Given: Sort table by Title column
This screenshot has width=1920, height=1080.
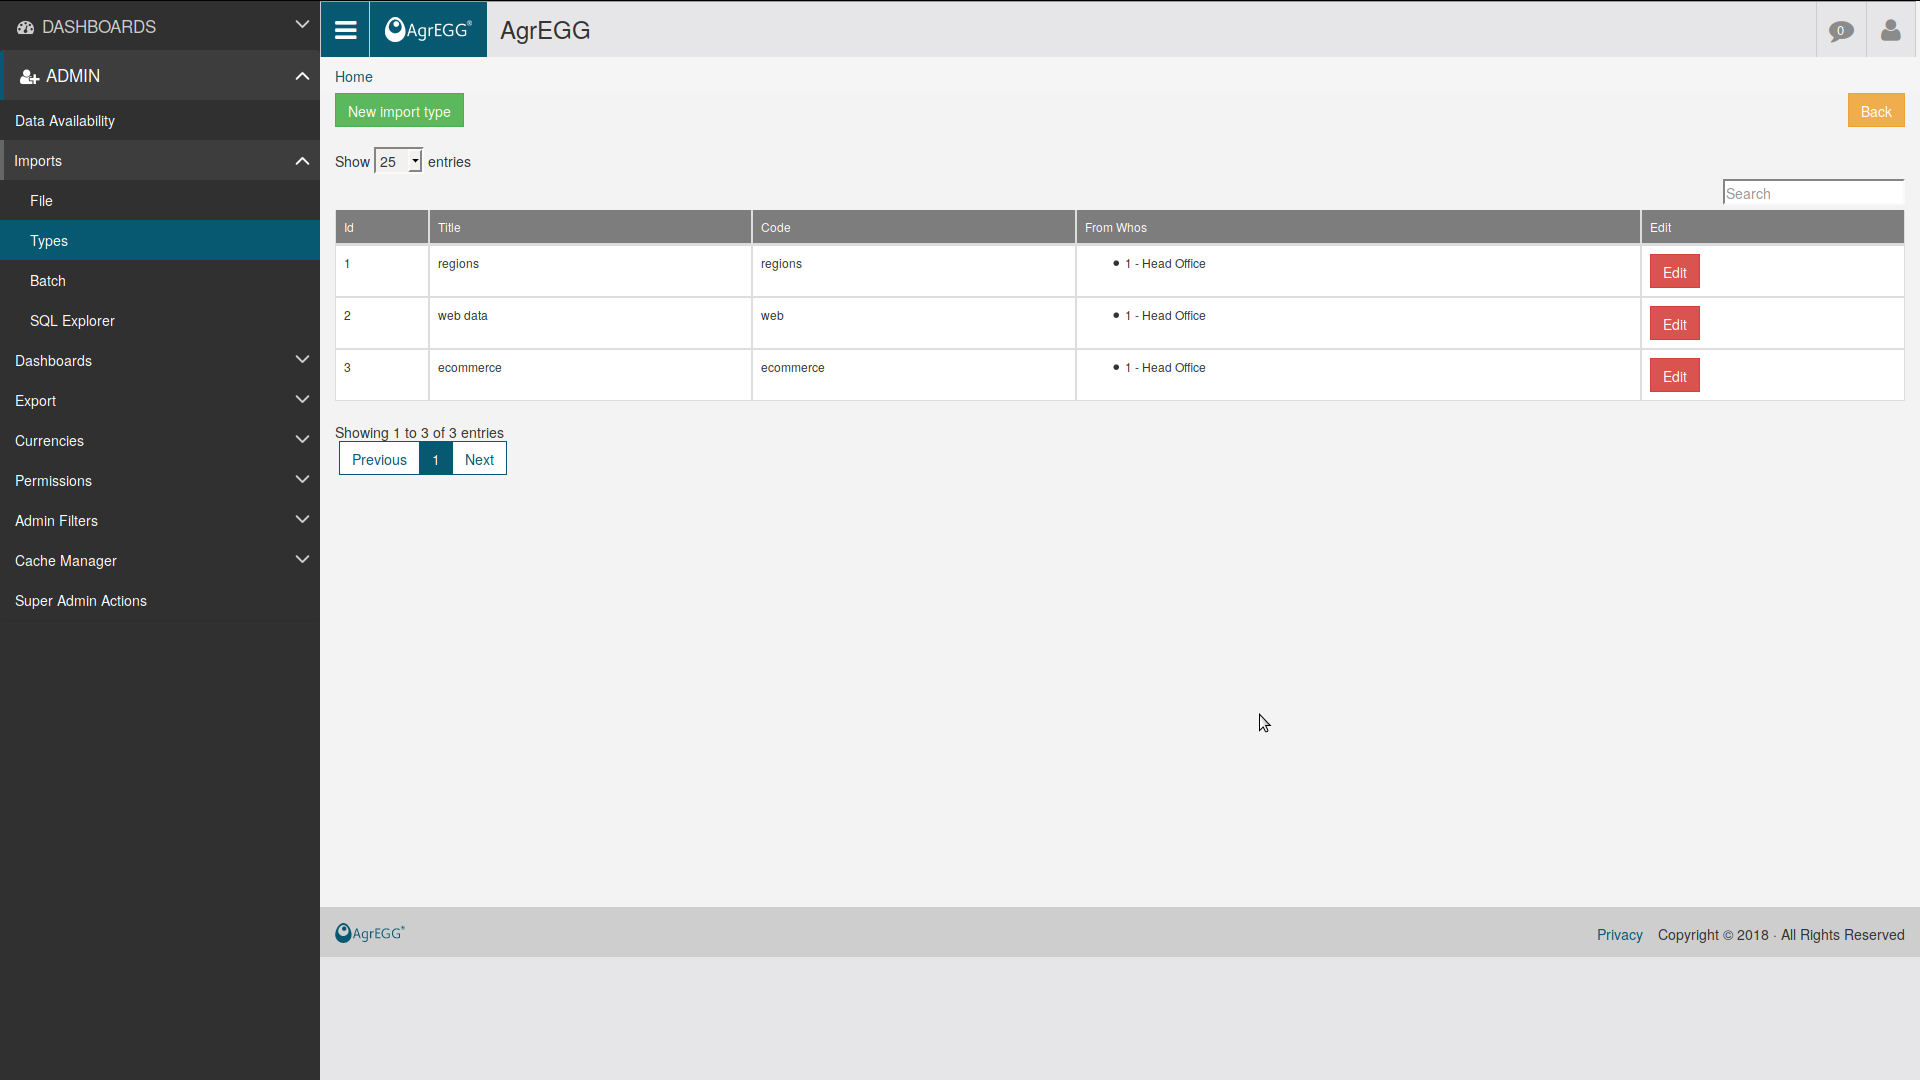Looking at the screenshot, I should (590, 227).
